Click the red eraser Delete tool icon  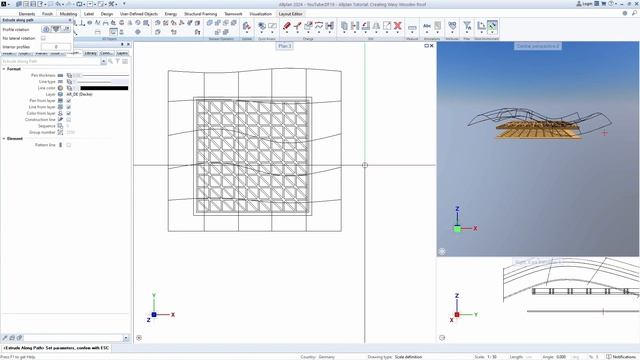[287, 26]
